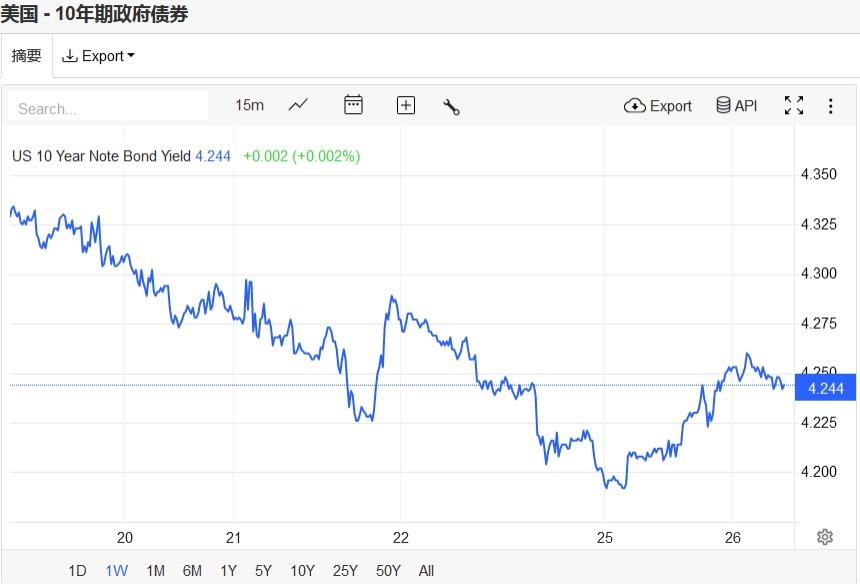Image resolution: width=860 pixels, height=584 pixels.
Task: Select the 50Y time range
Action: click(x=388, y=571)
